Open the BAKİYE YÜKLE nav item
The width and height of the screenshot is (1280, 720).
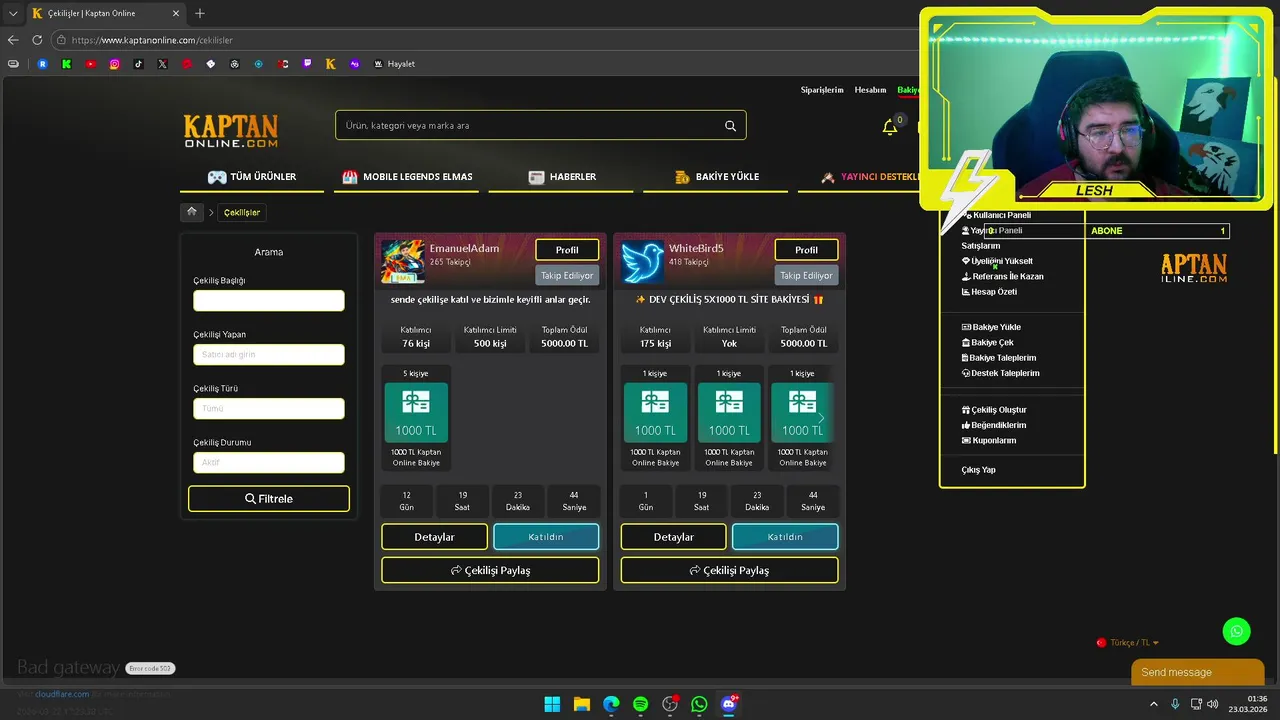point(717,177)
